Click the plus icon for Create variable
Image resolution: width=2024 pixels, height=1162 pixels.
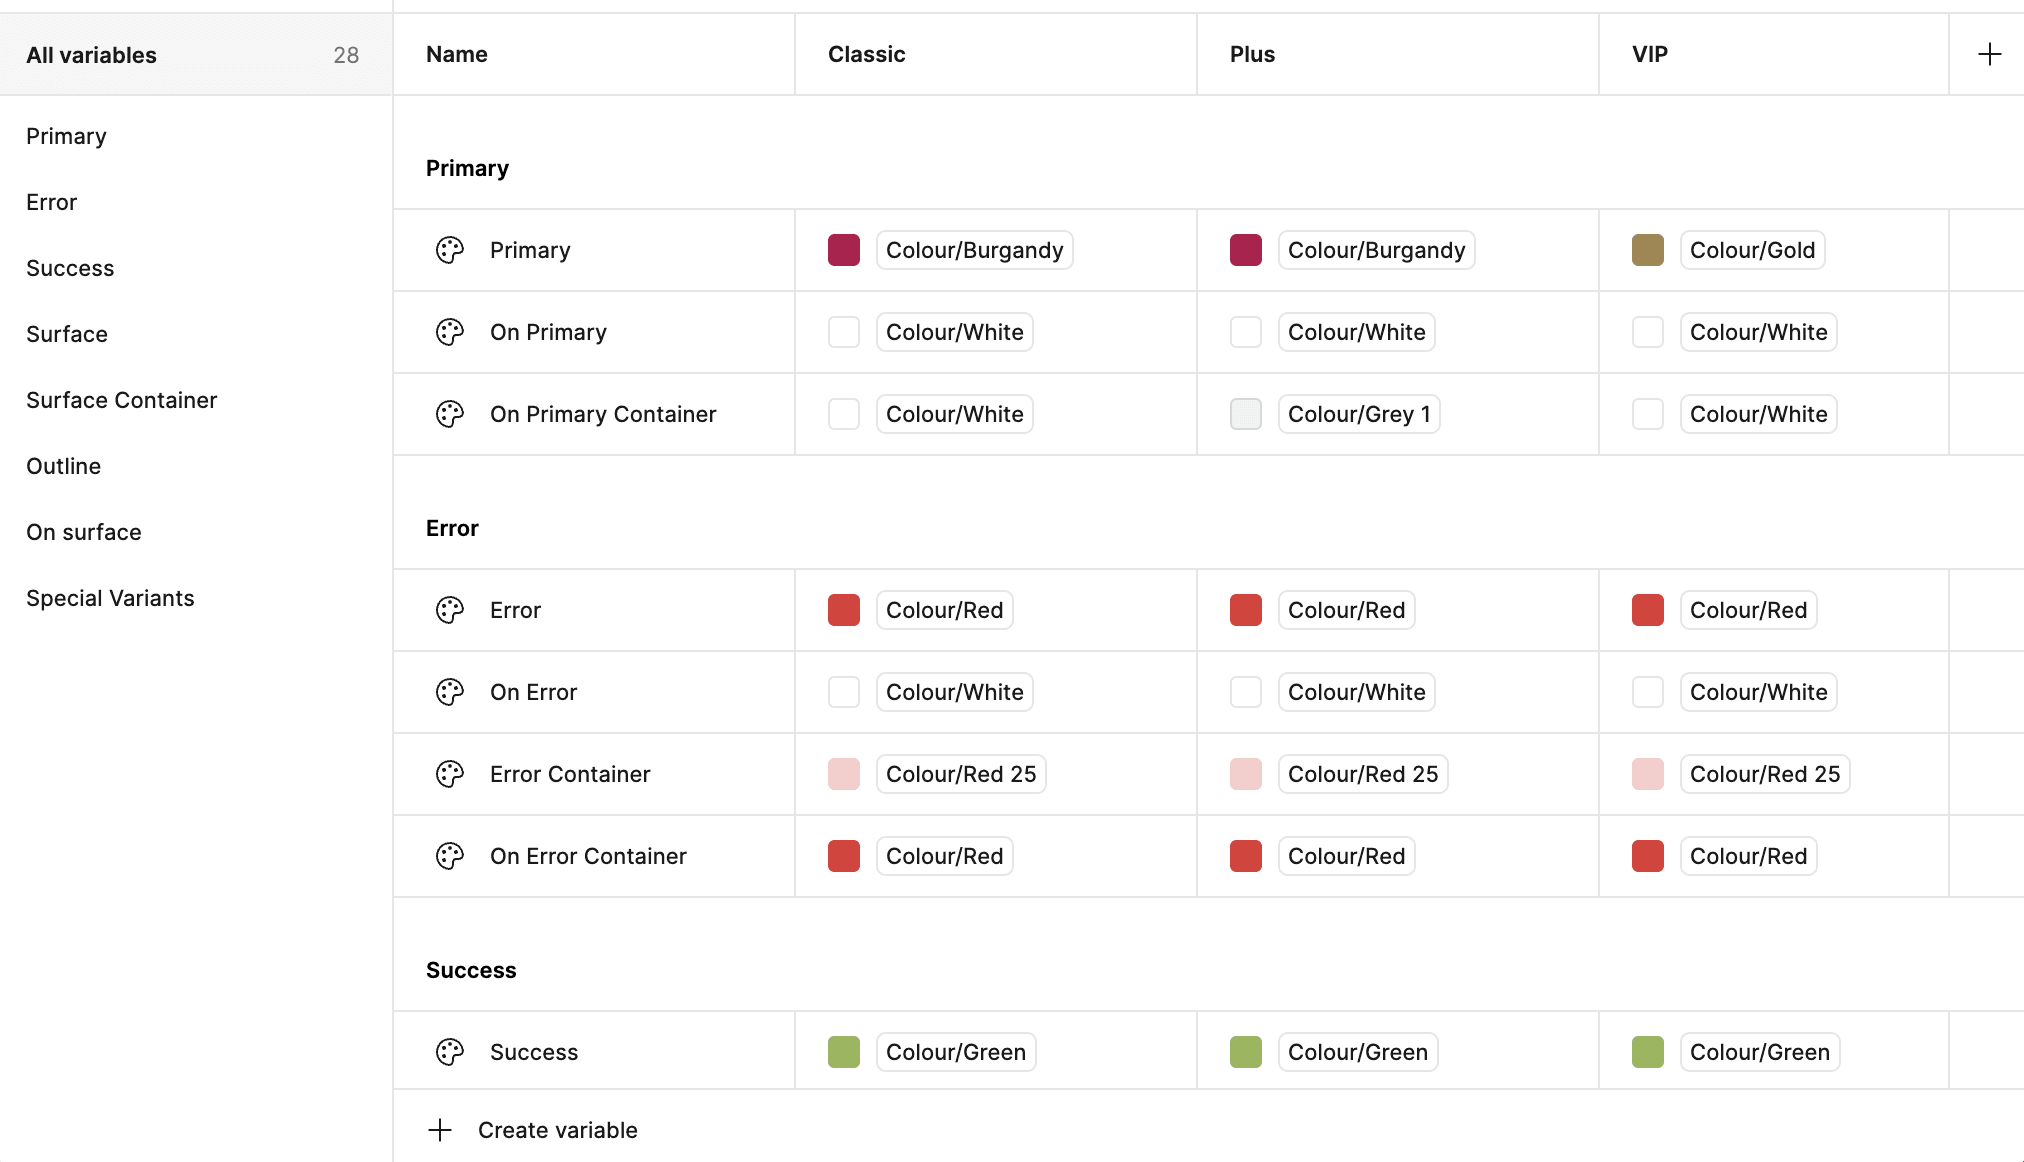[440, 1130]
